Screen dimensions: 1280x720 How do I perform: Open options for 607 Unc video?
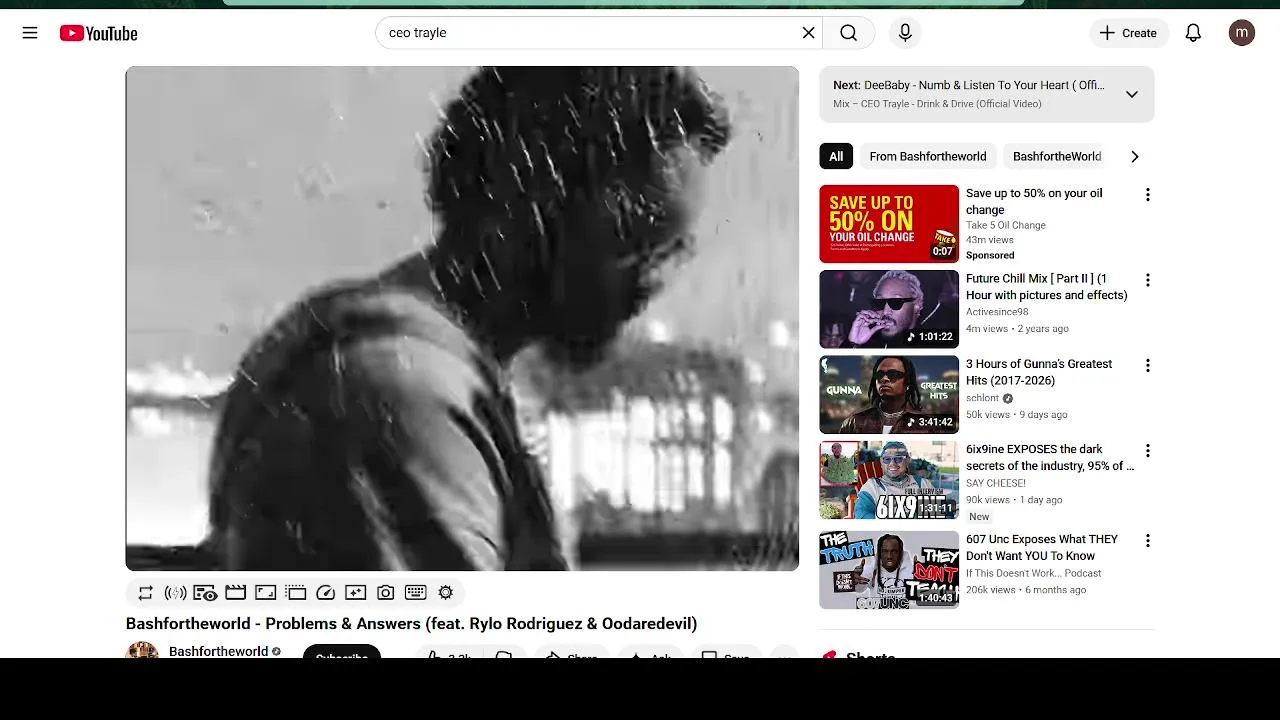pos(1148,541)
